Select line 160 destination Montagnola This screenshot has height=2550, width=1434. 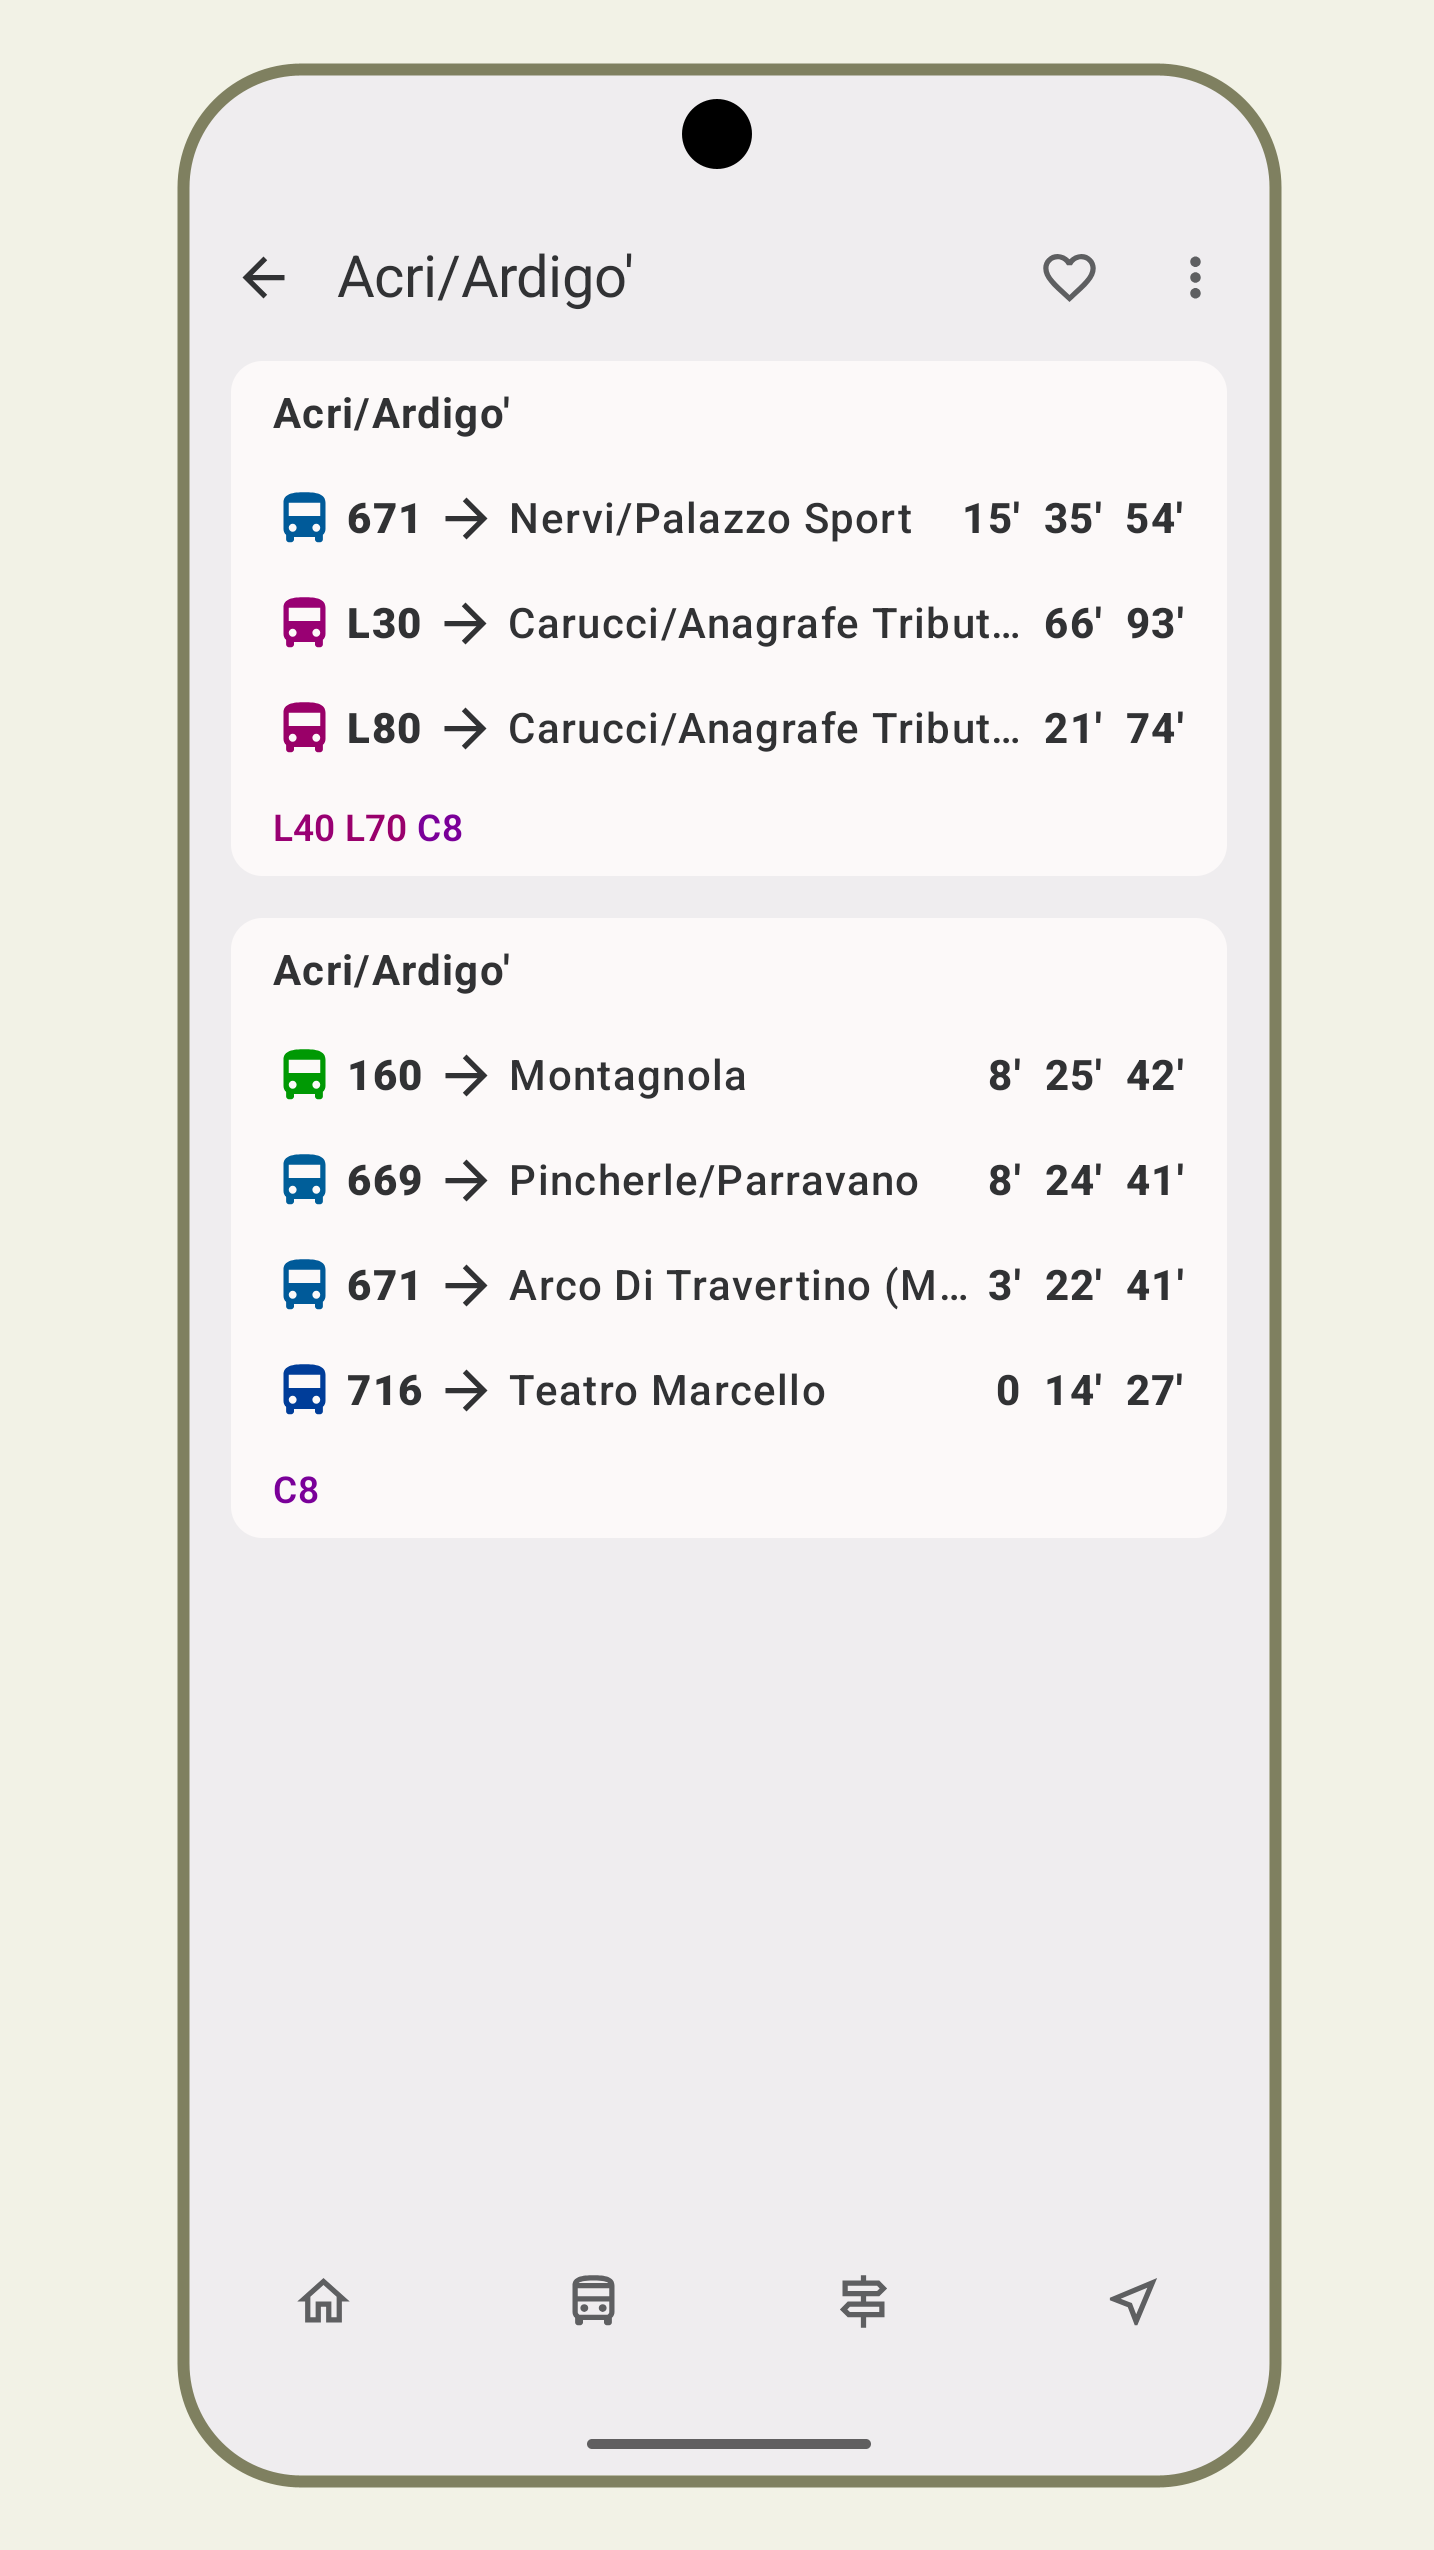(628, 1076)
